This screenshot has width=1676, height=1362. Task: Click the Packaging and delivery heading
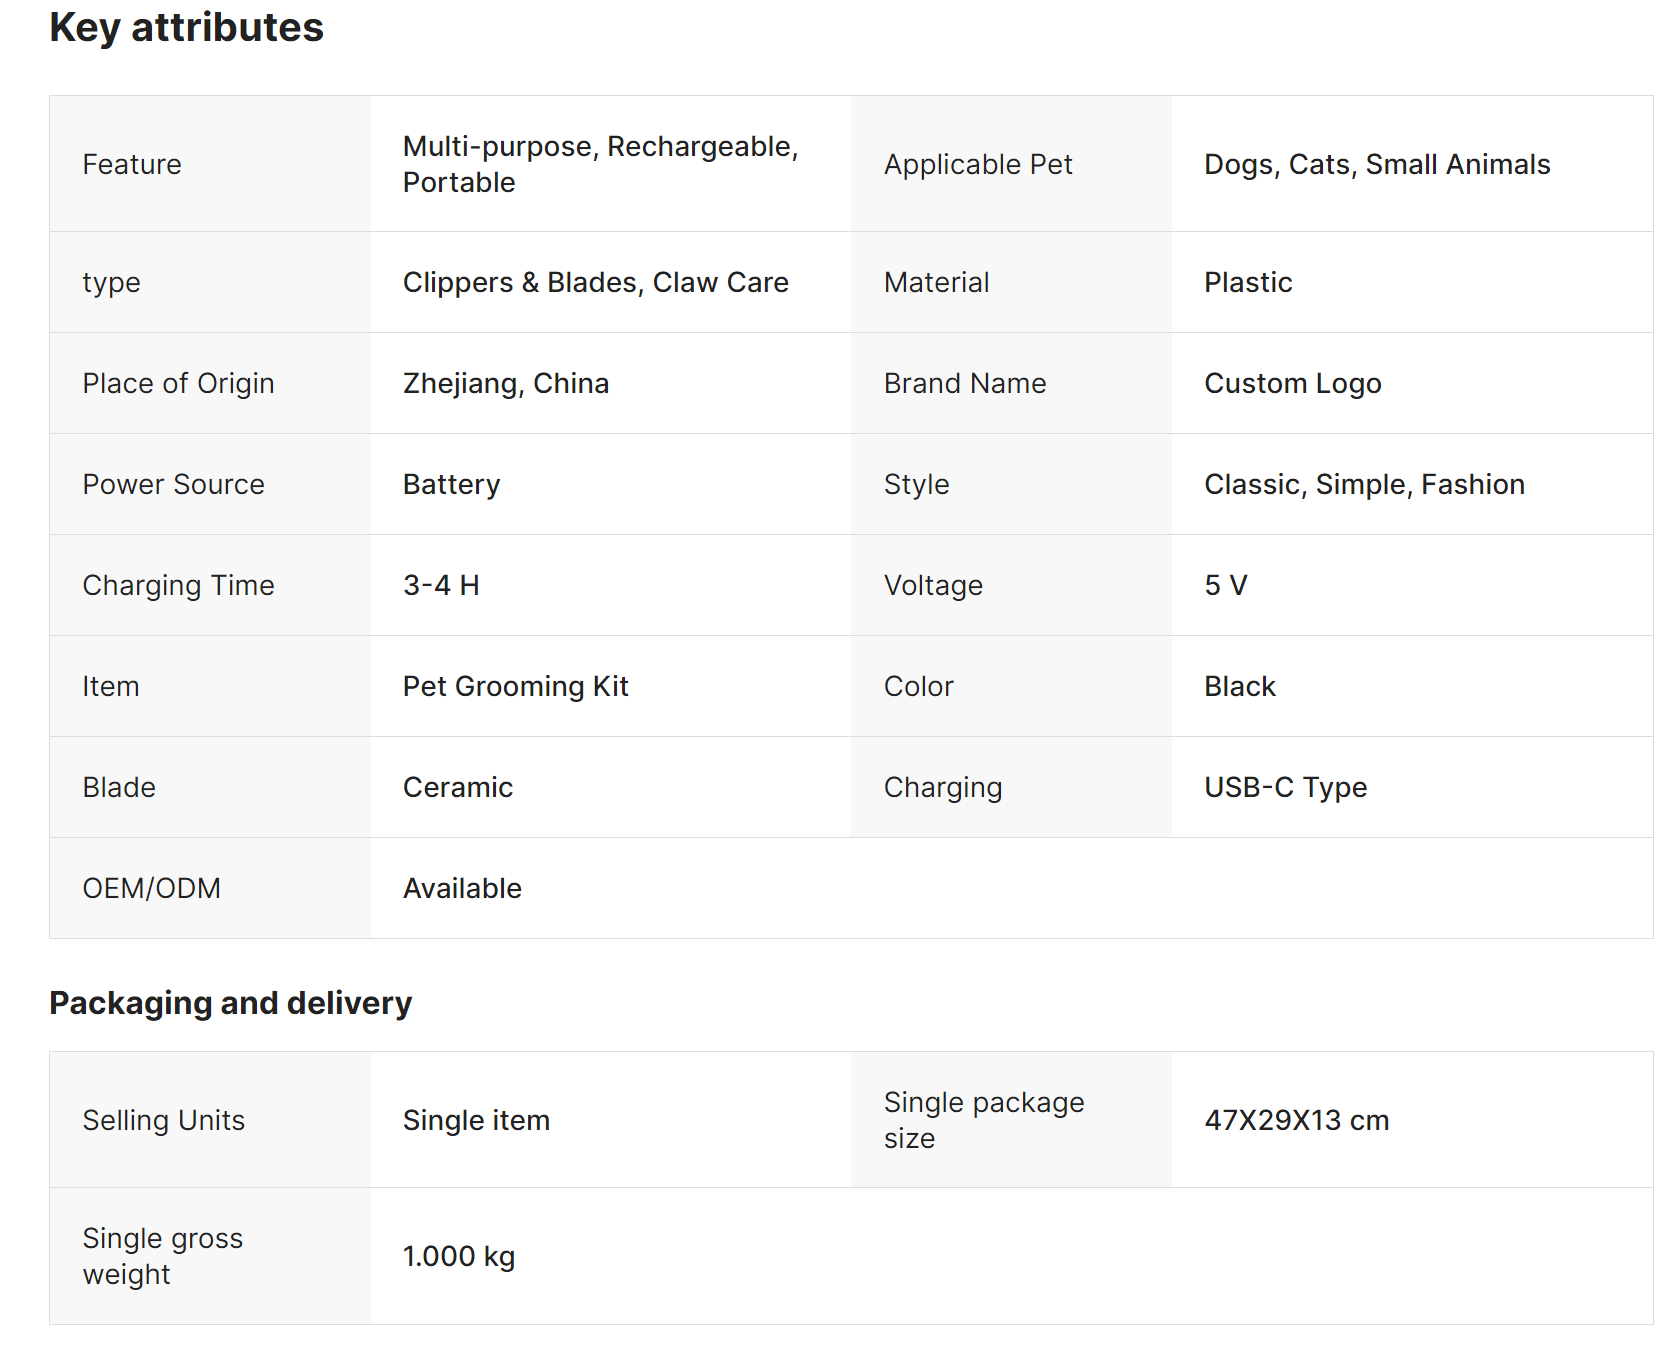(x=230, y=1003)
